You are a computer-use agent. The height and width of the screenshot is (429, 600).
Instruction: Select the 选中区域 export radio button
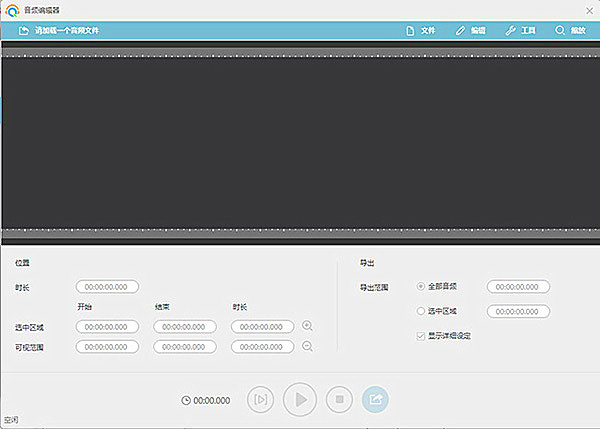[x=421, y=311]
